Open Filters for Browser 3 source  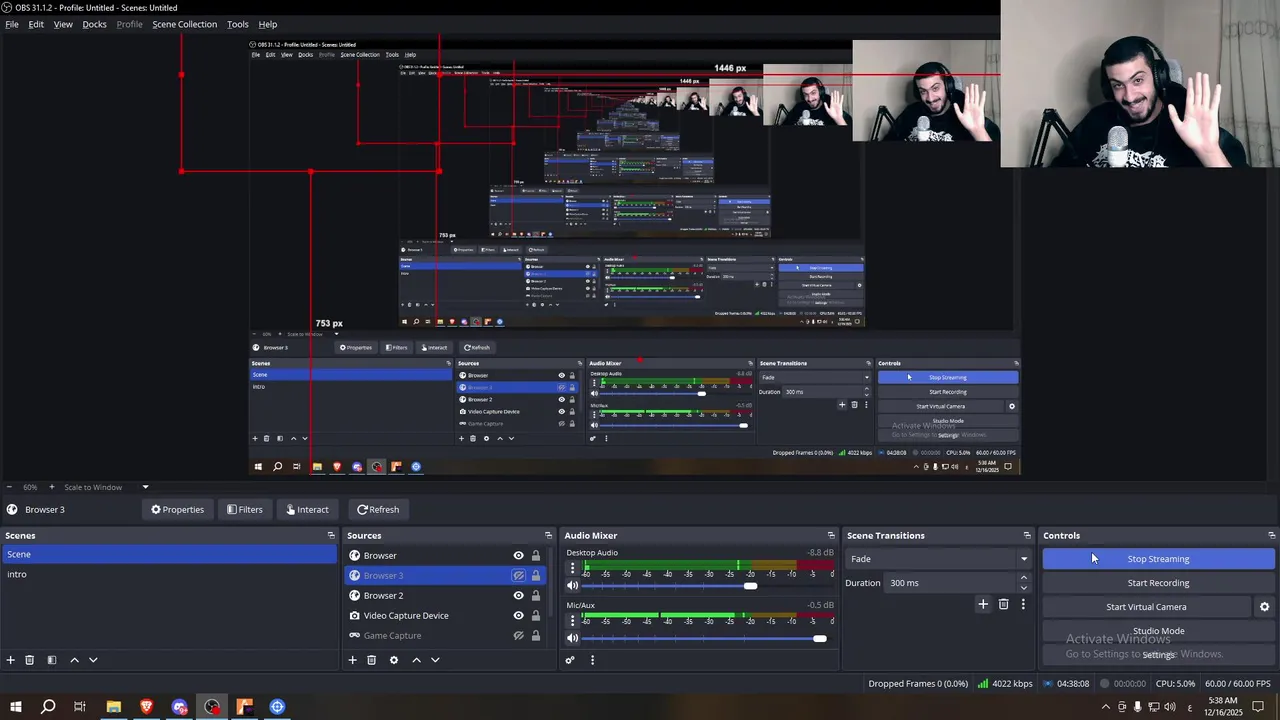(x=245, y=510)
